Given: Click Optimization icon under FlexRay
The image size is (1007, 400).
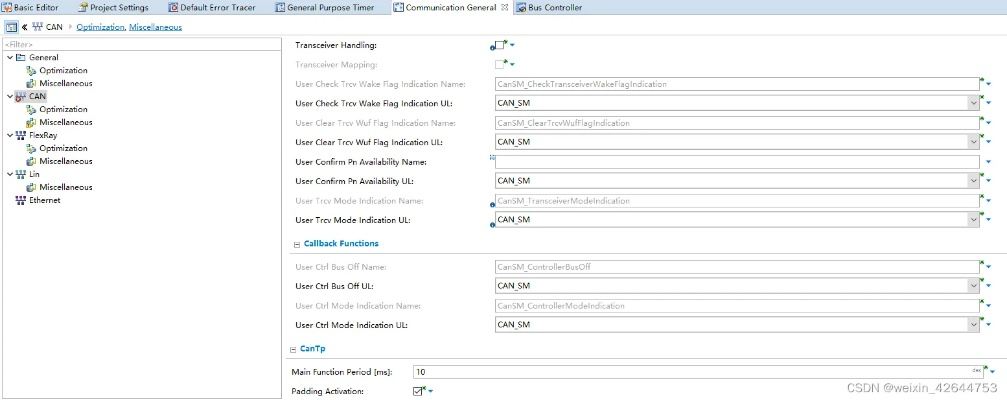Looking at the screenshot, I should (x=31, y=148).
